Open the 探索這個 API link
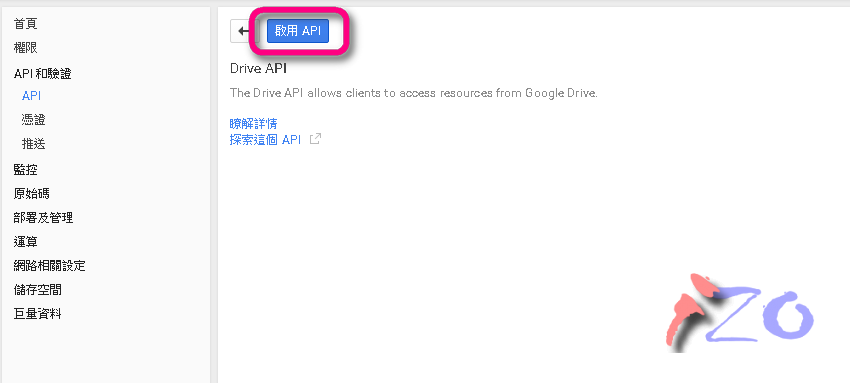850x383 pixels. pyautogui.click(x=265, y=140)
